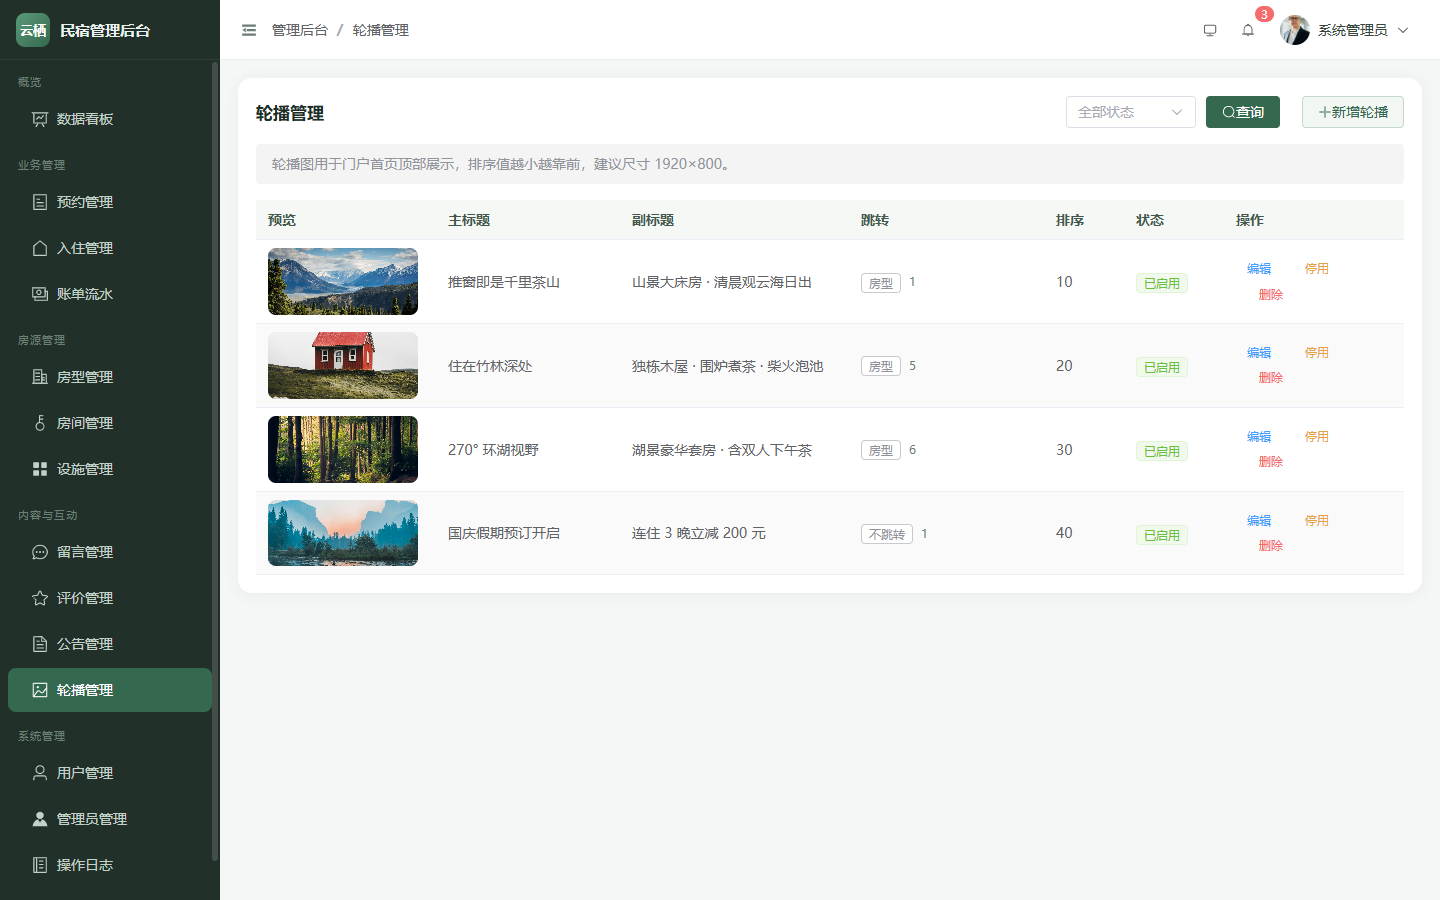Open 数据看板 dashboard icon

[40, 119]
